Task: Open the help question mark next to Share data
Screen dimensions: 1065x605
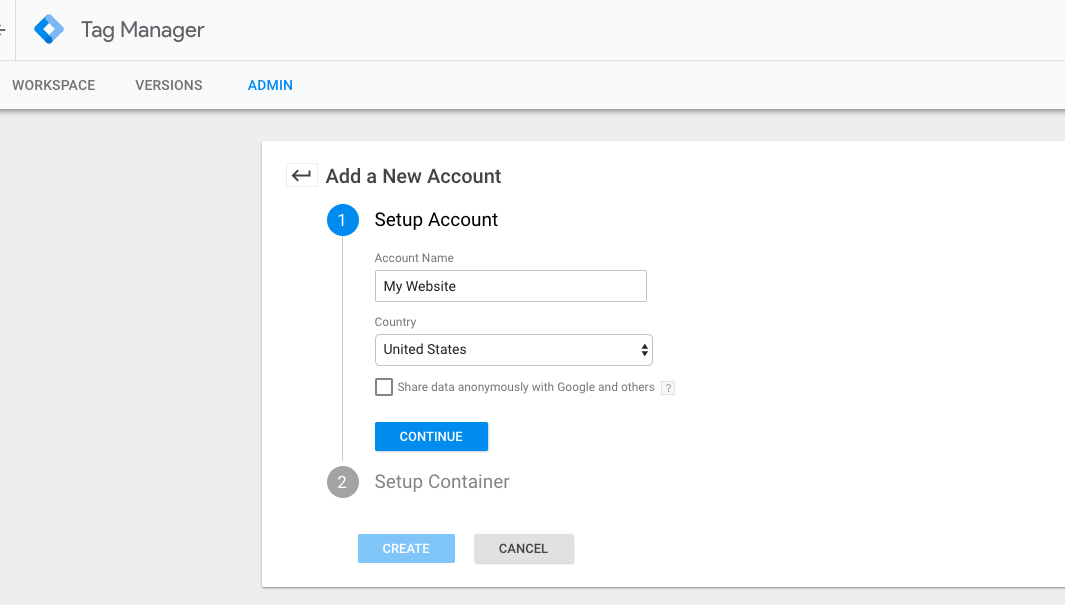Action: pyautogui.click(x=668, y=388)
